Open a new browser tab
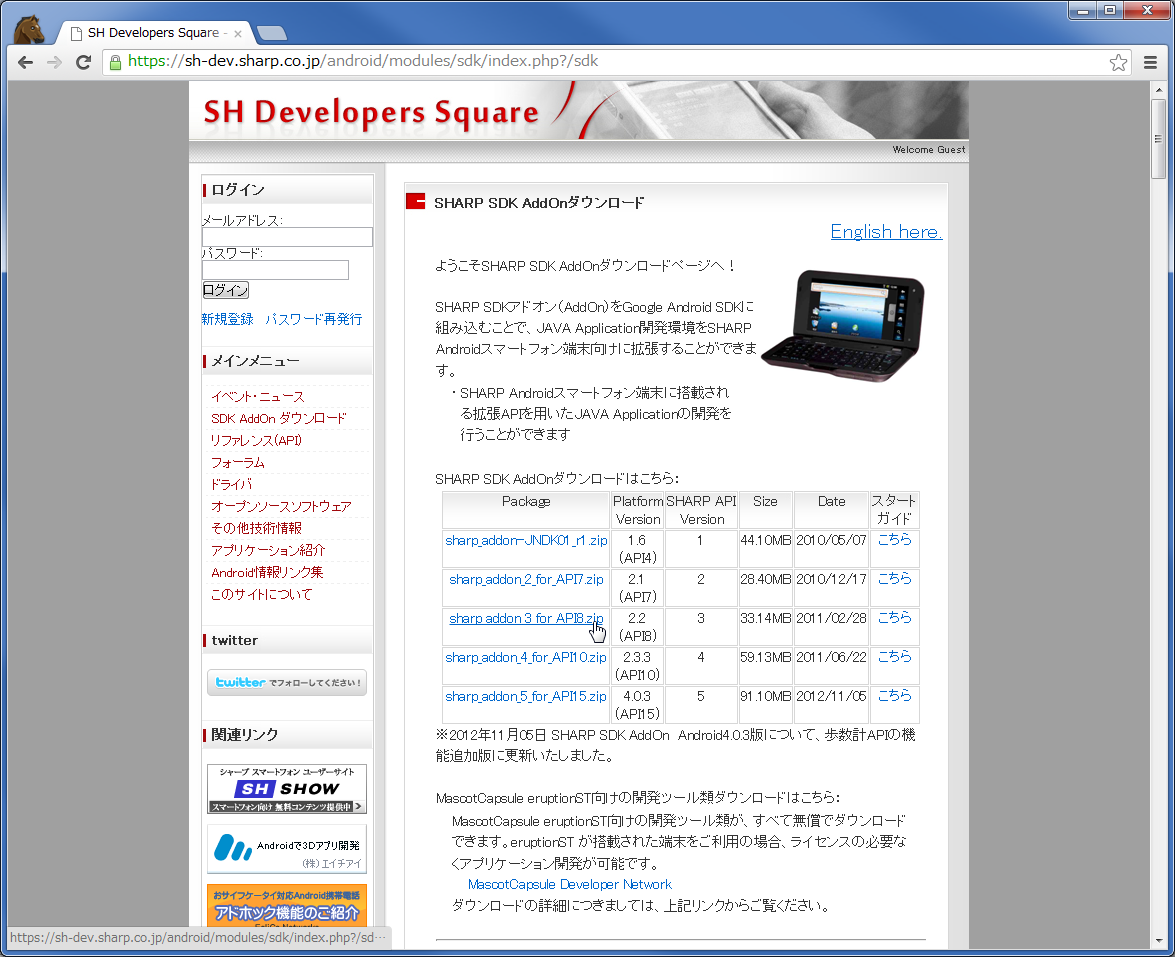Screen dimensions: 1175x957 [271, 33]
